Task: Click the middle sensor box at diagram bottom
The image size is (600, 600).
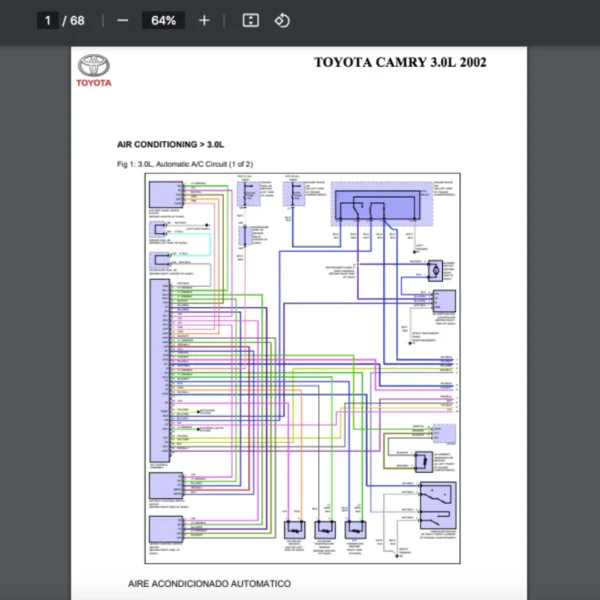Action: (x=326, y=530)
